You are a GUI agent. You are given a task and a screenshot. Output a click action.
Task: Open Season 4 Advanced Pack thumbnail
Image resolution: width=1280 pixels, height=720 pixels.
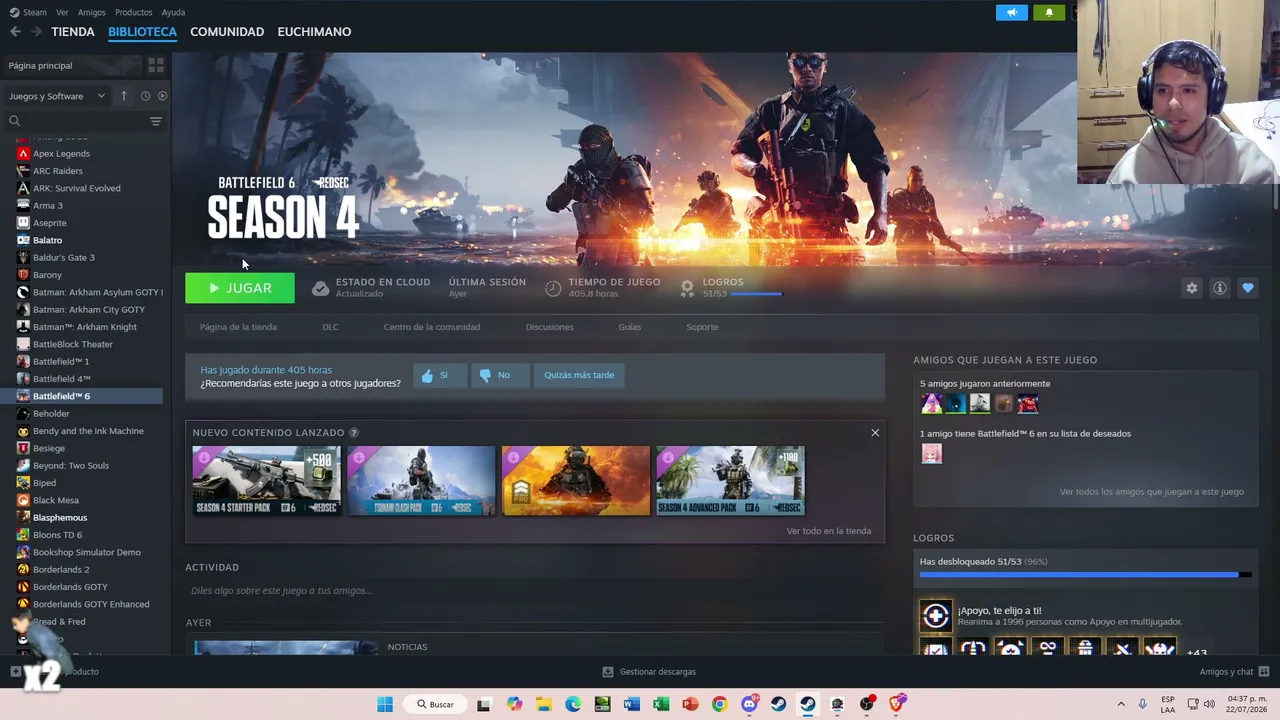(x=730, y=481)
